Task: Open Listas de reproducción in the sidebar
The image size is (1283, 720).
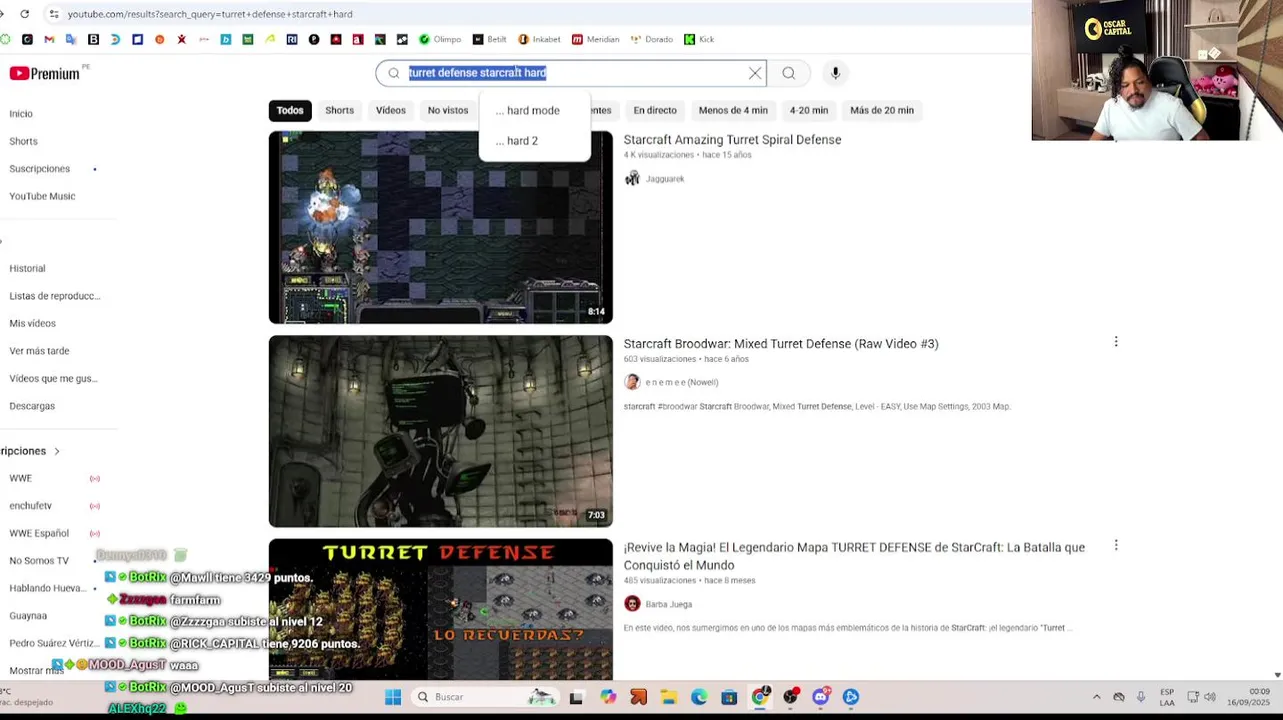Action: click(55, 296)
